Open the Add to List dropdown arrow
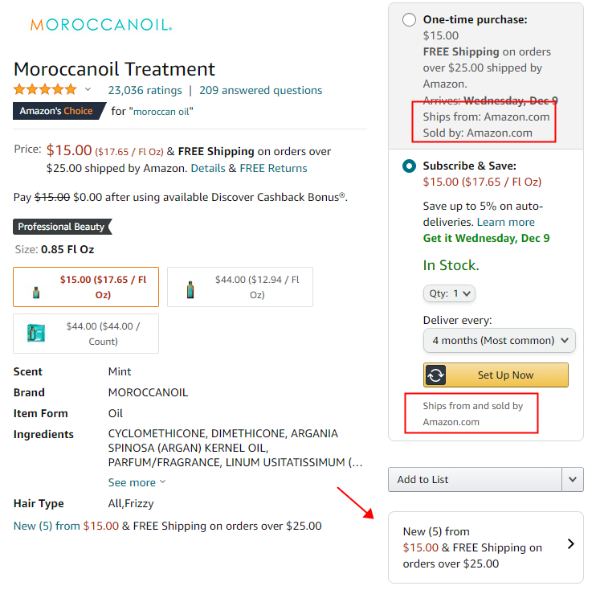 (573, 480)
